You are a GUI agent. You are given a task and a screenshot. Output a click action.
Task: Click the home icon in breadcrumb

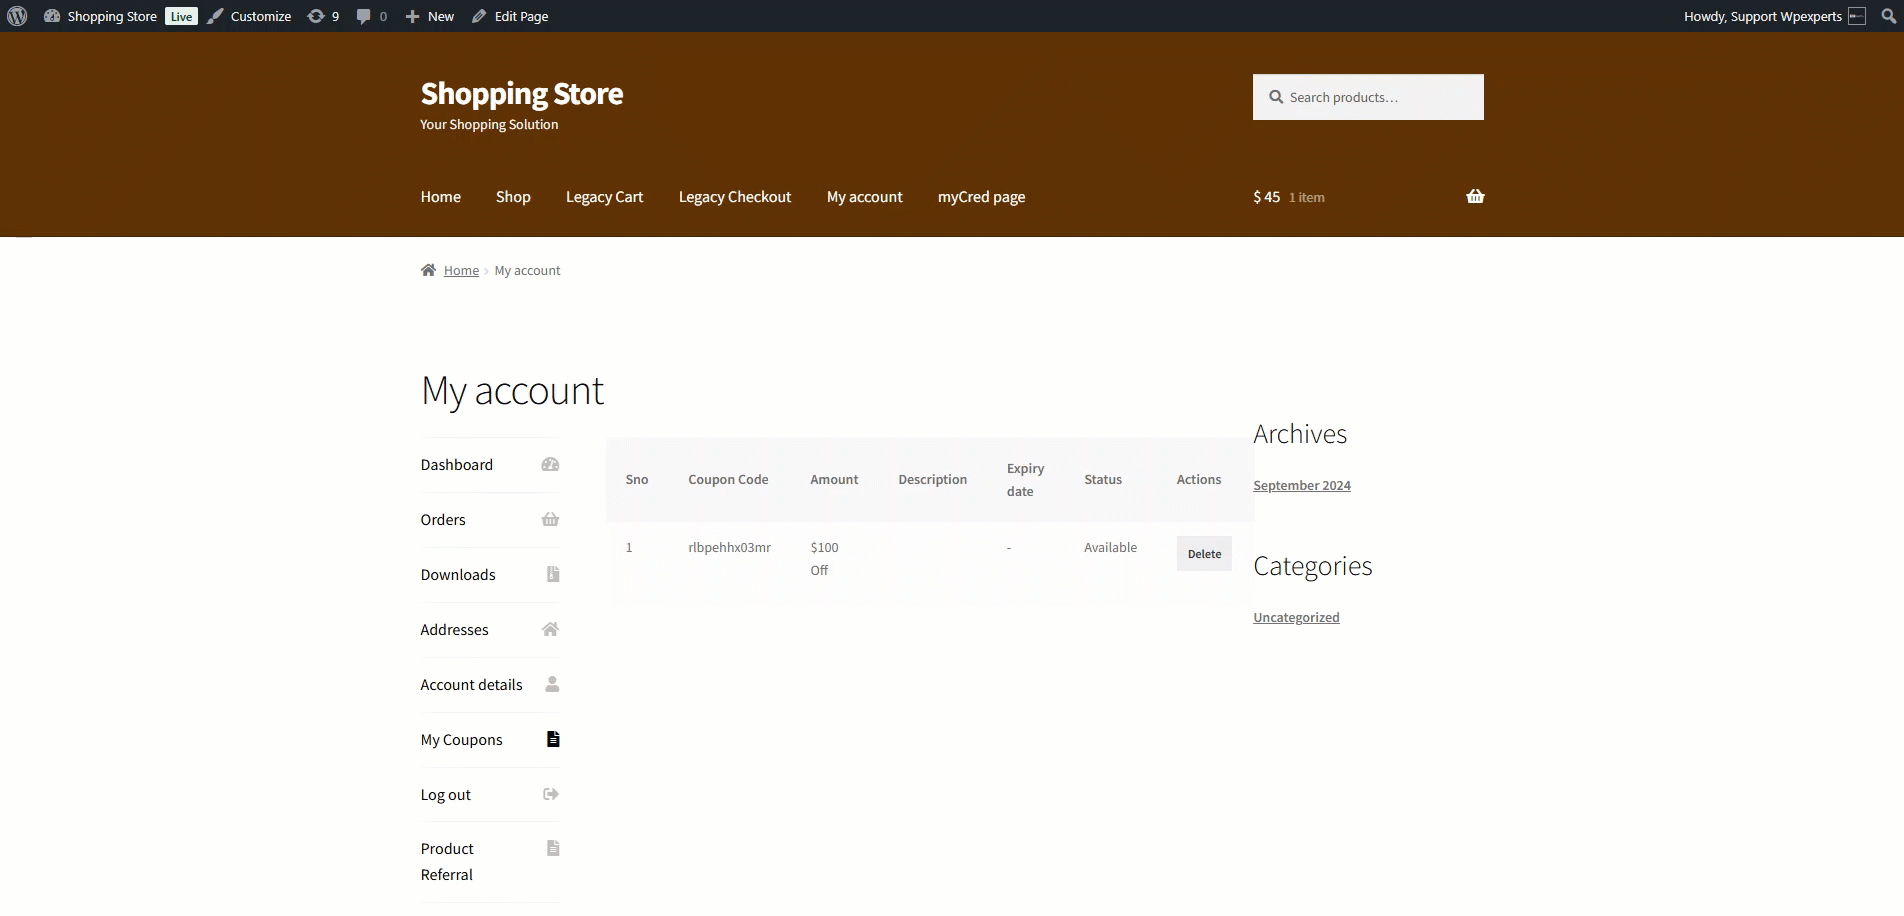pyautogui.click(x=428, y=270)
